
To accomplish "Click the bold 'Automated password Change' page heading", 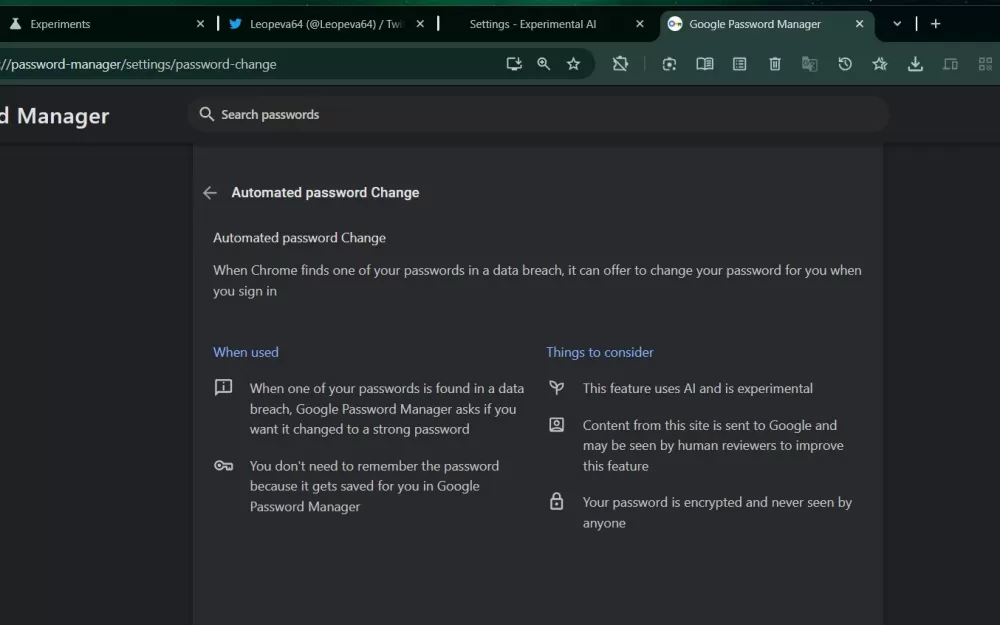I will 325,193.
